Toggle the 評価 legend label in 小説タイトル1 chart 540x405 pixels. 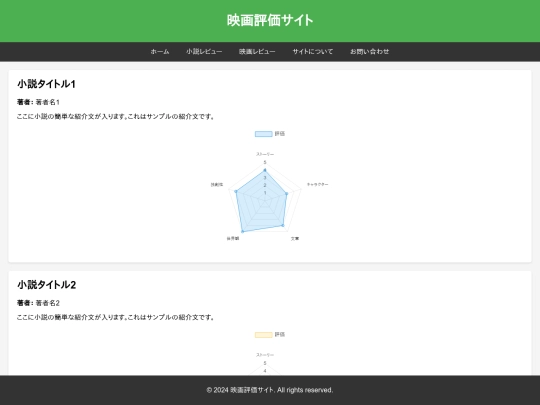[x=280, y=134]
